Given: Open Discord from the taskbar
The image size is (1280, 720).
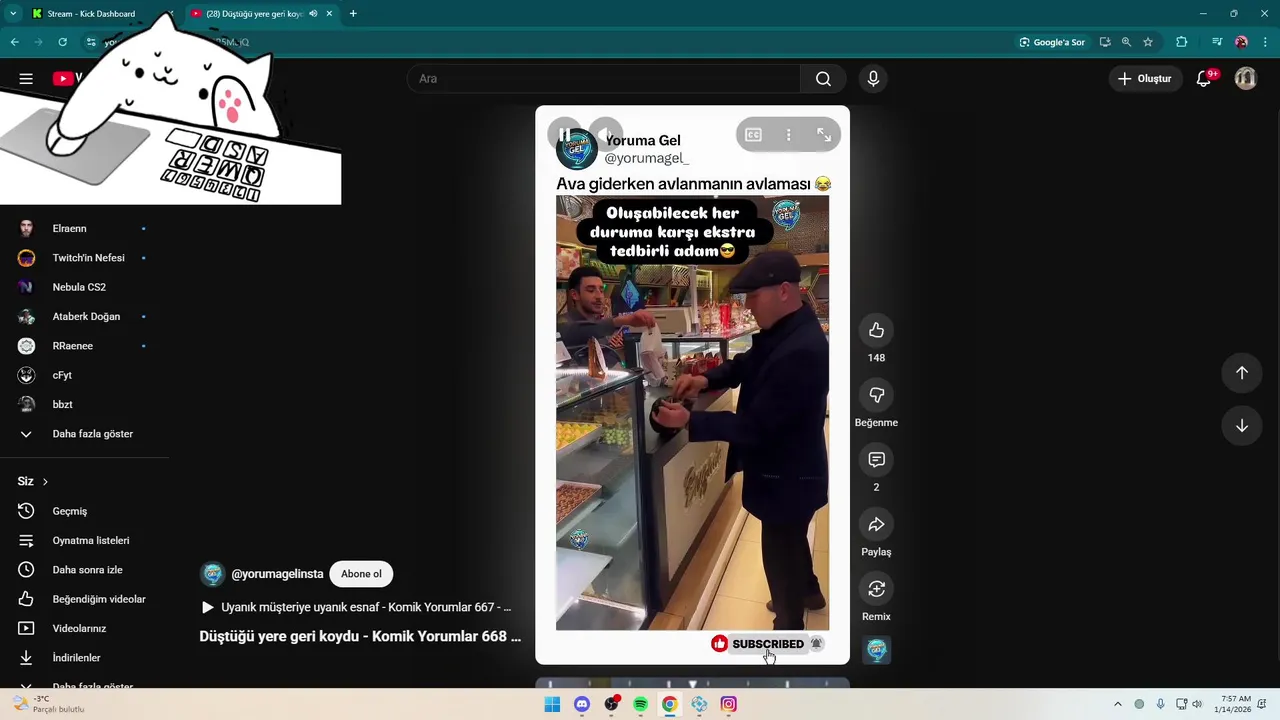Looking at the screenshot, I should point(582,704).
